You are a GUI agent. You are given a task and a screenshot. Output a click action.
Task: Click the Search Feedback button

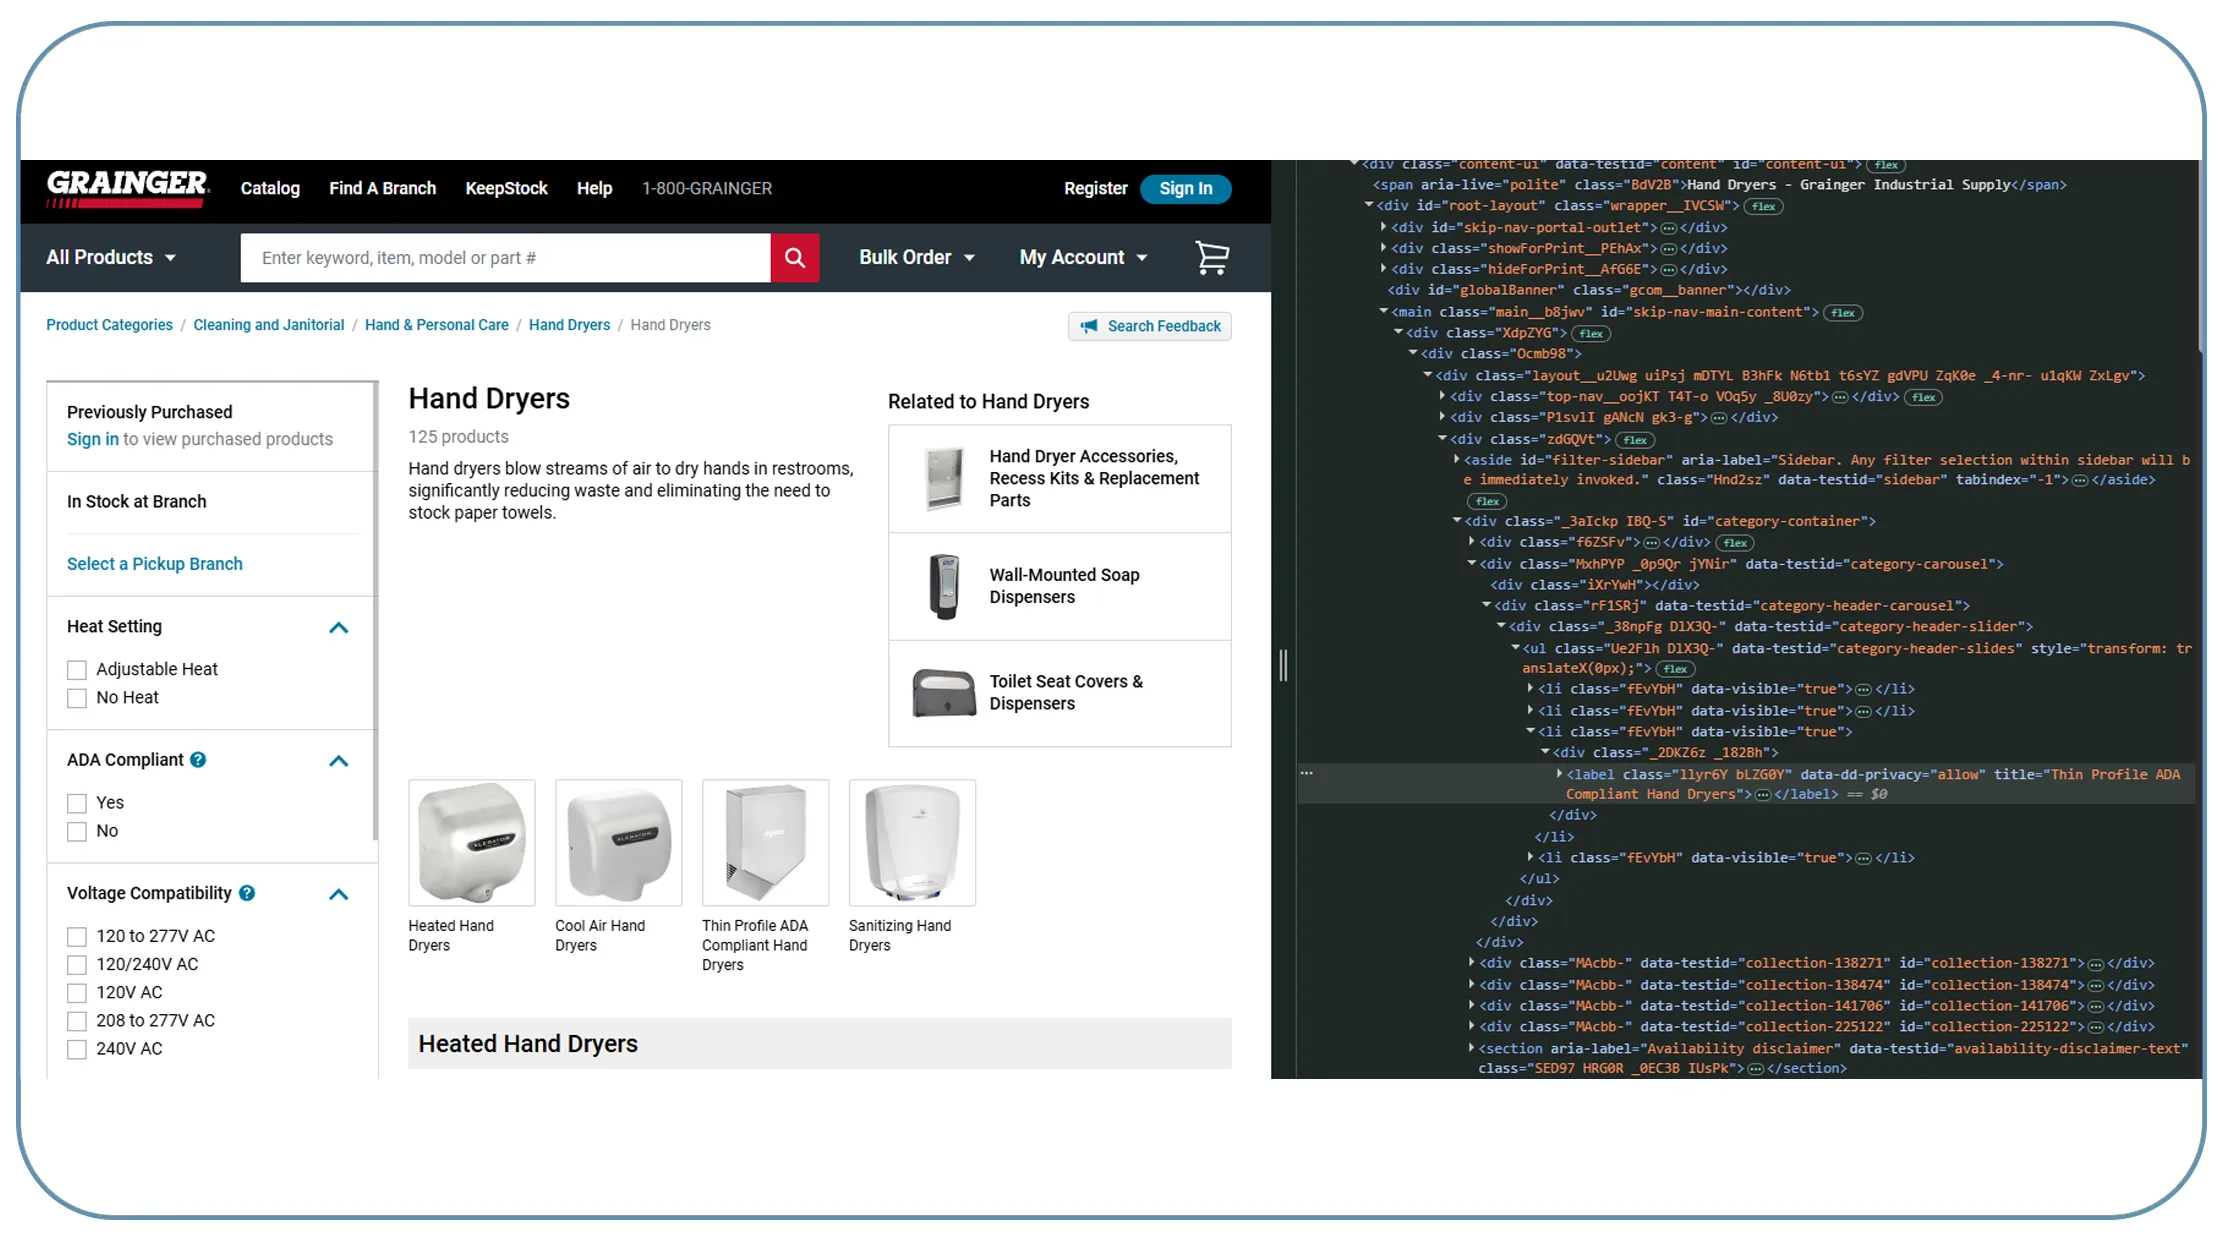pyautogui.click(x=1150, y=326)
